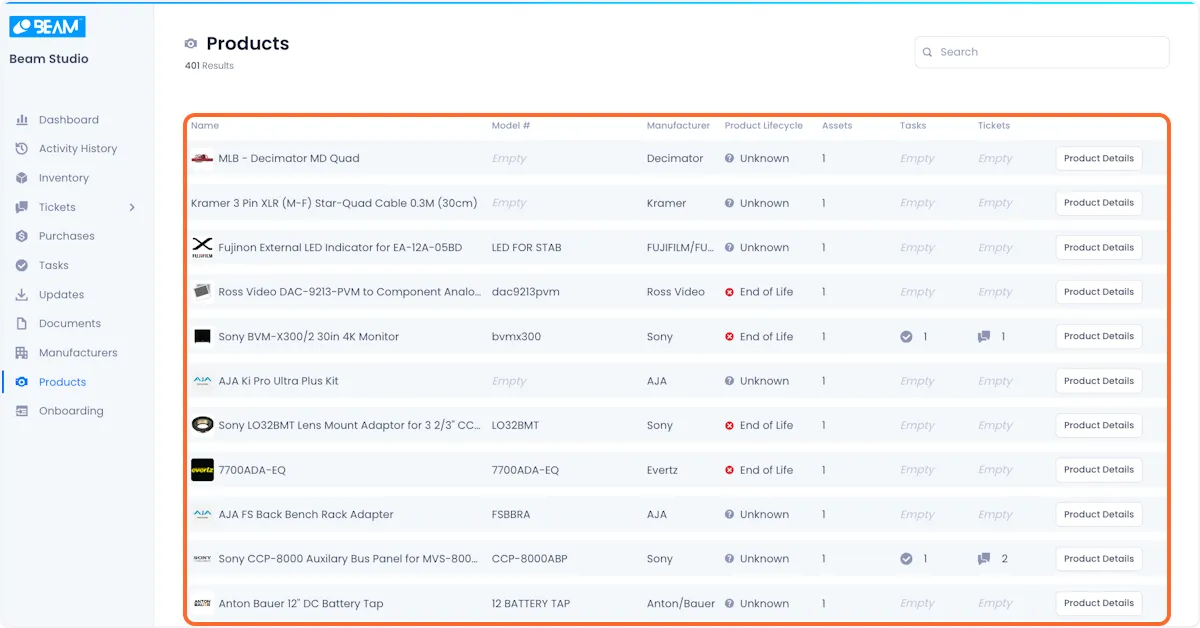The width and height of the screenshot is (1200, 628).
Task: Click the Fujifilm logo thumbnail
Action: (x=202, y=247)
